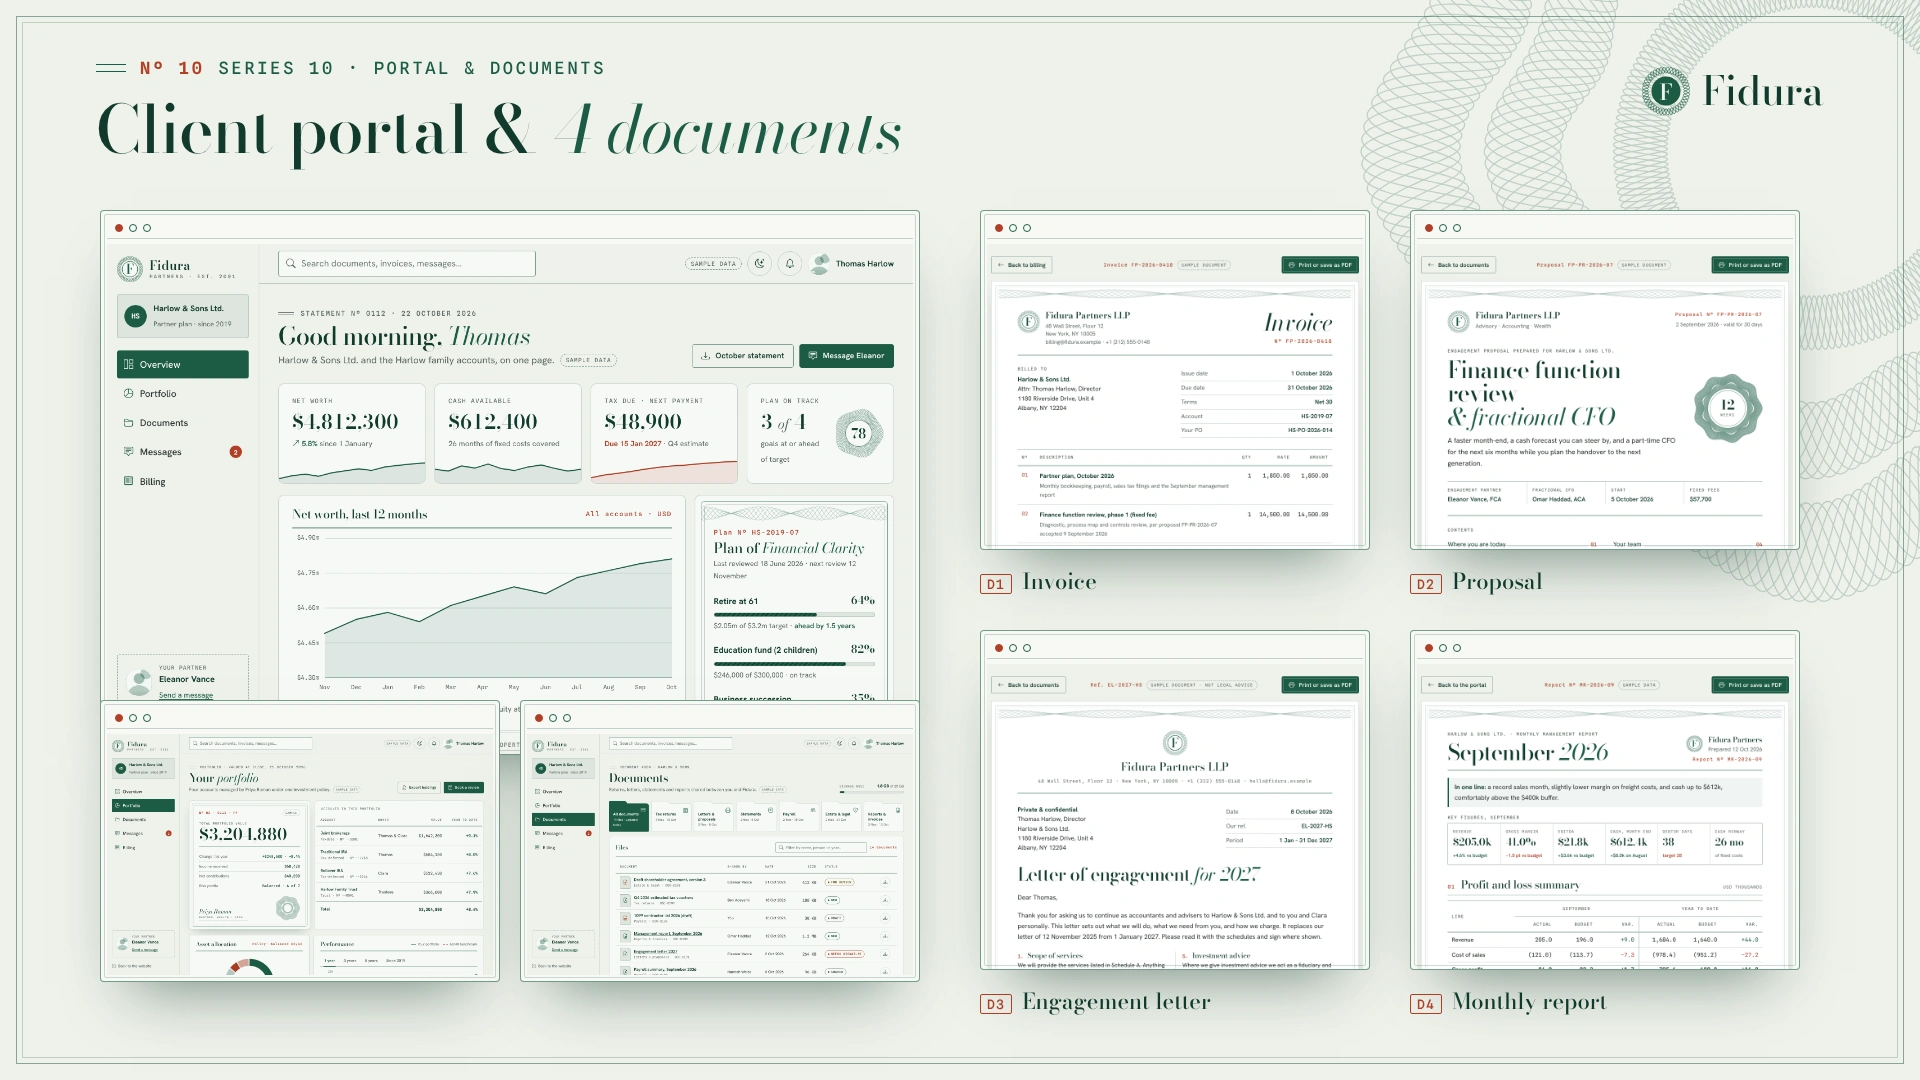Focus the search documents, invoices, messages field

[407, 264]
